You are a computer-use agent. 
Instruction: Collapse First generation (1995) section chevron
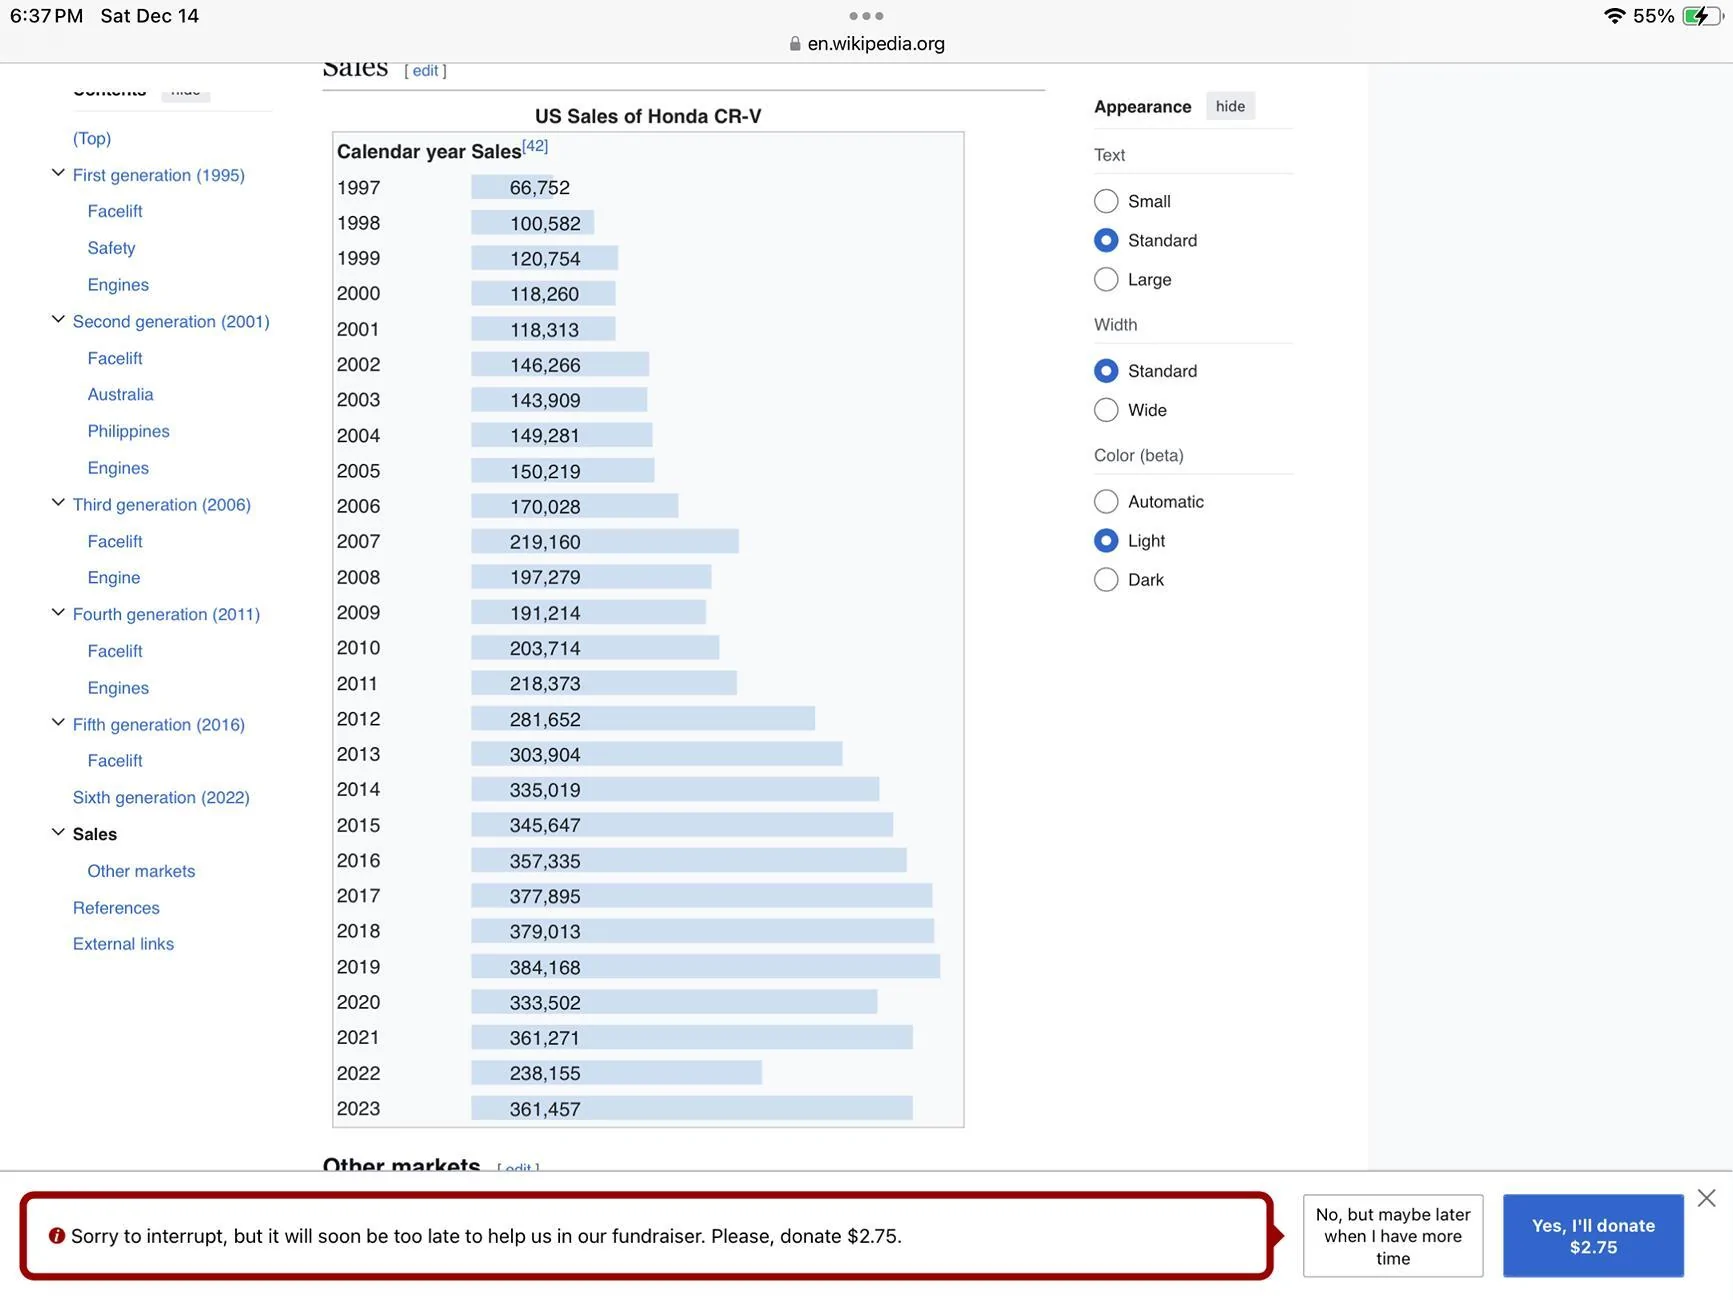click(x=58, y=174)
